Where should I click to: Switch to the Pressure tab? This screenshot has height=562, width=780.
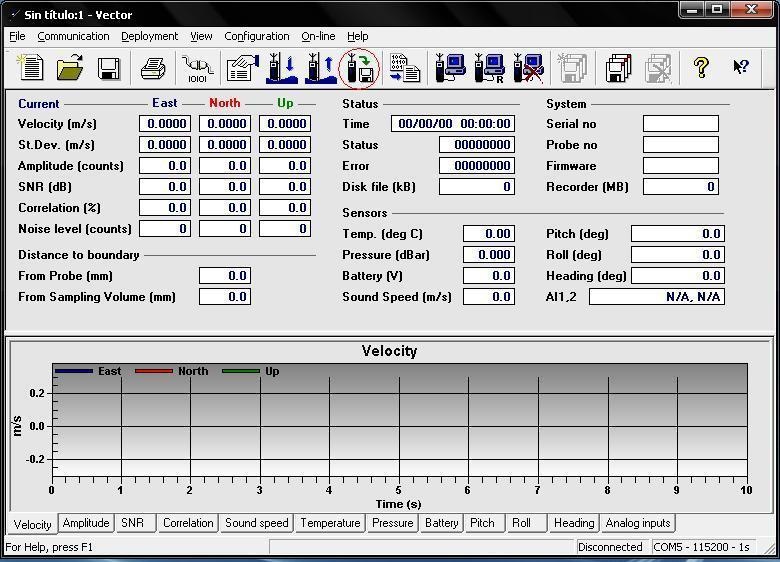click(x=392, y=523)
